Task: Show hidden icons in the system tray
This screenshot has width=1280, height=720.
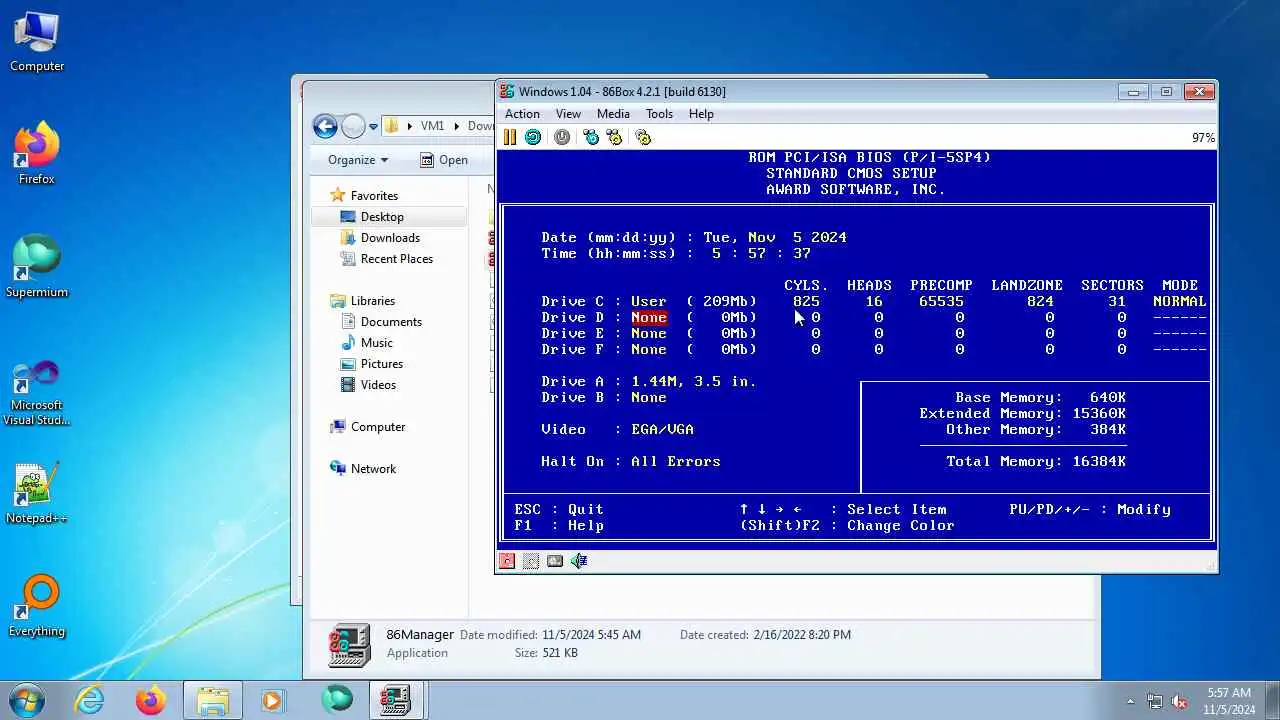Action: (1131, 702)
